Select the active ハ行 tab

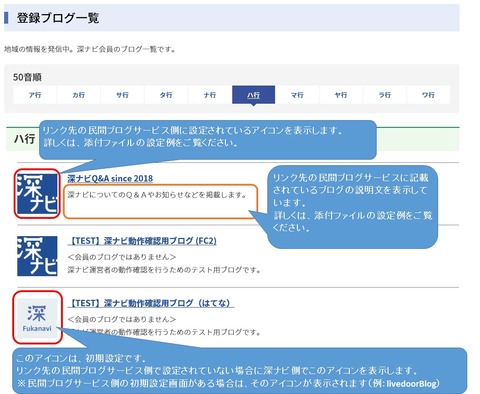[253, 95]
